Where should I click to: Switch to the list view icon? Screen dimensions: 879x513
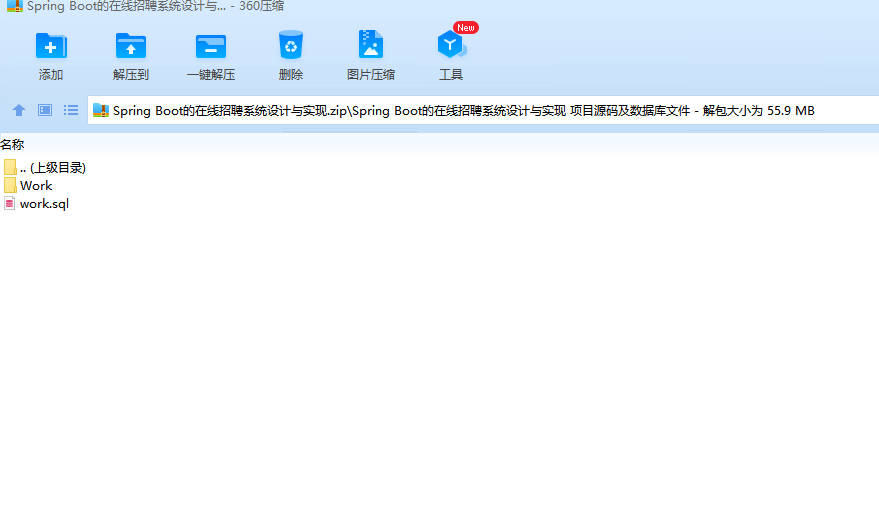pyautogui.click(x=71, y=110)
